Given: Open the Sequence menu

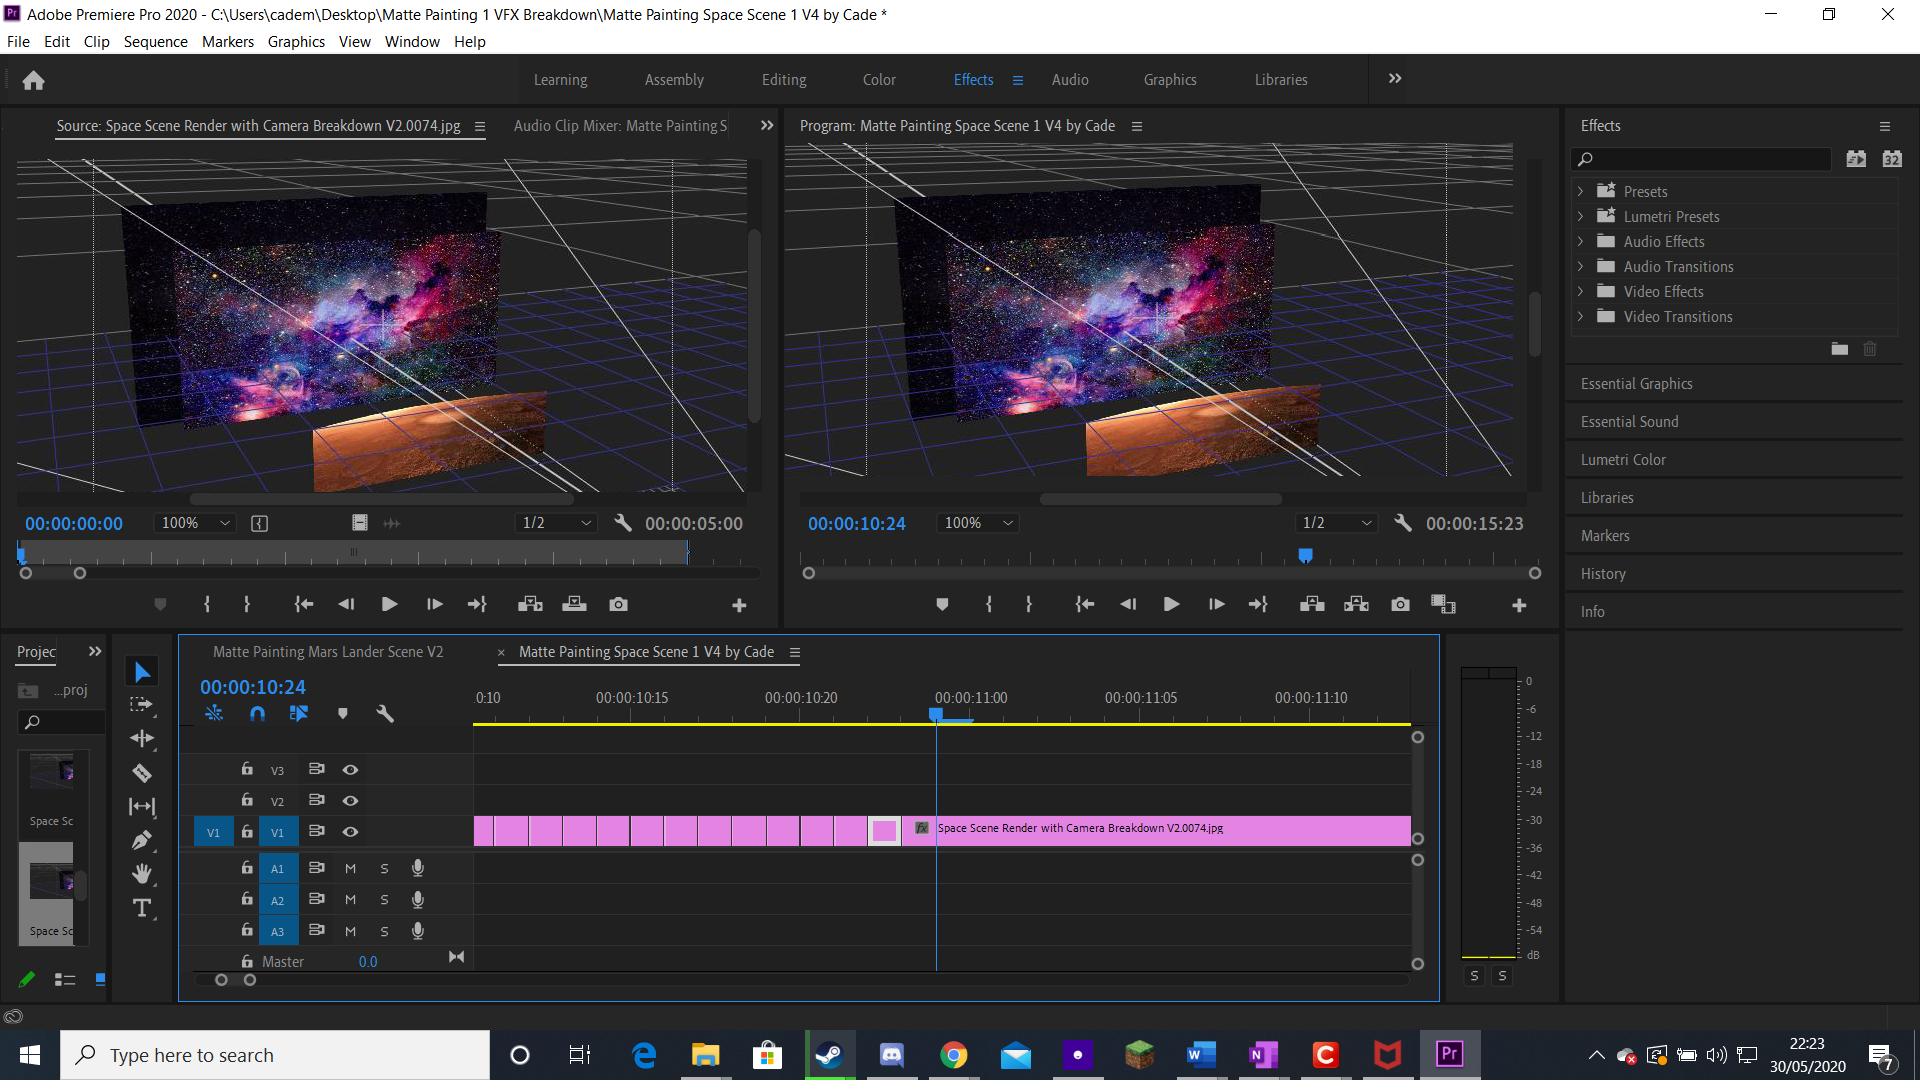Looking at the screenshot, I should [155, 42].
